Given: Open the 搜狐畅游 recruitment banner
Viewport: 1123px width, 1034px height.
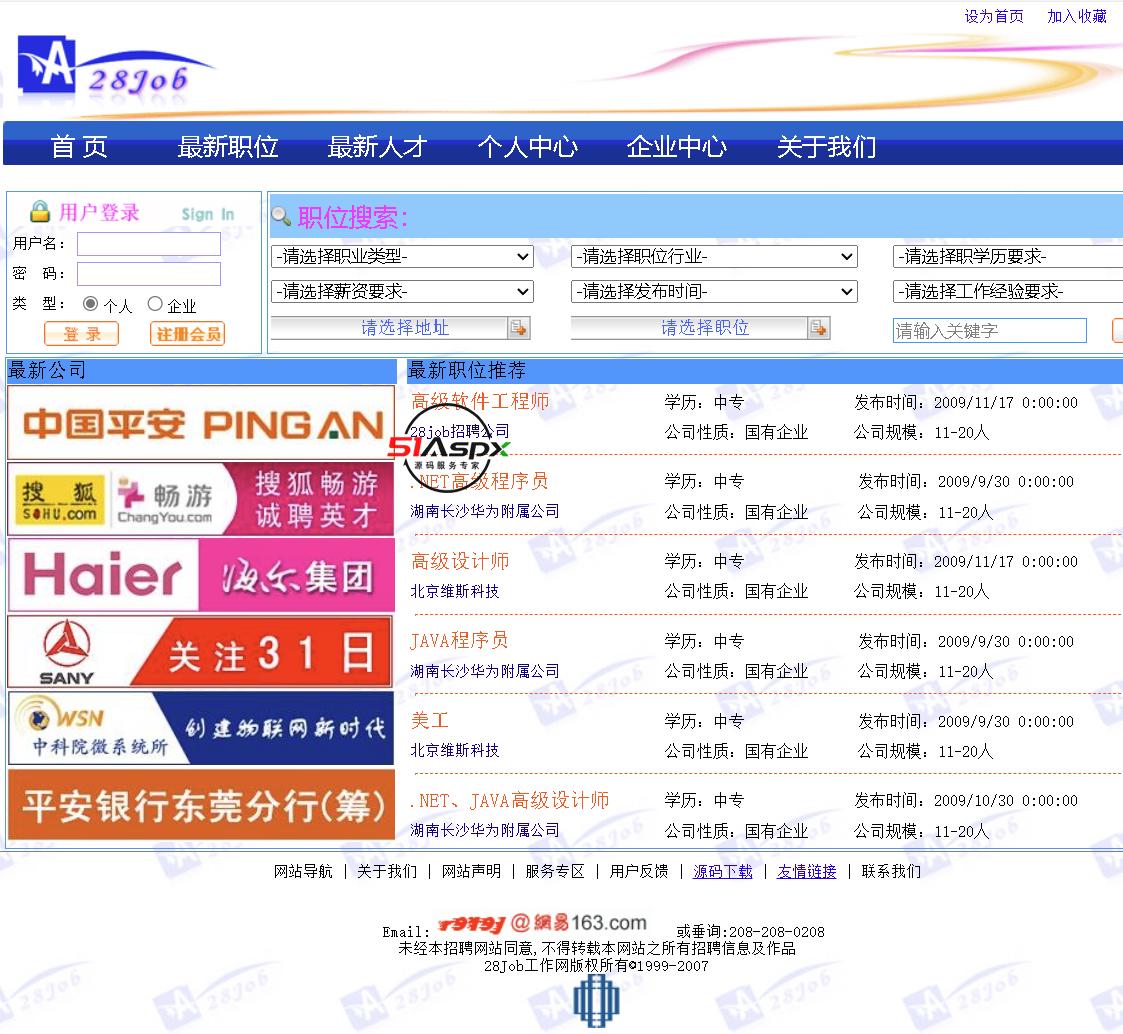Looking at the screenshot, I should (201, 499).
